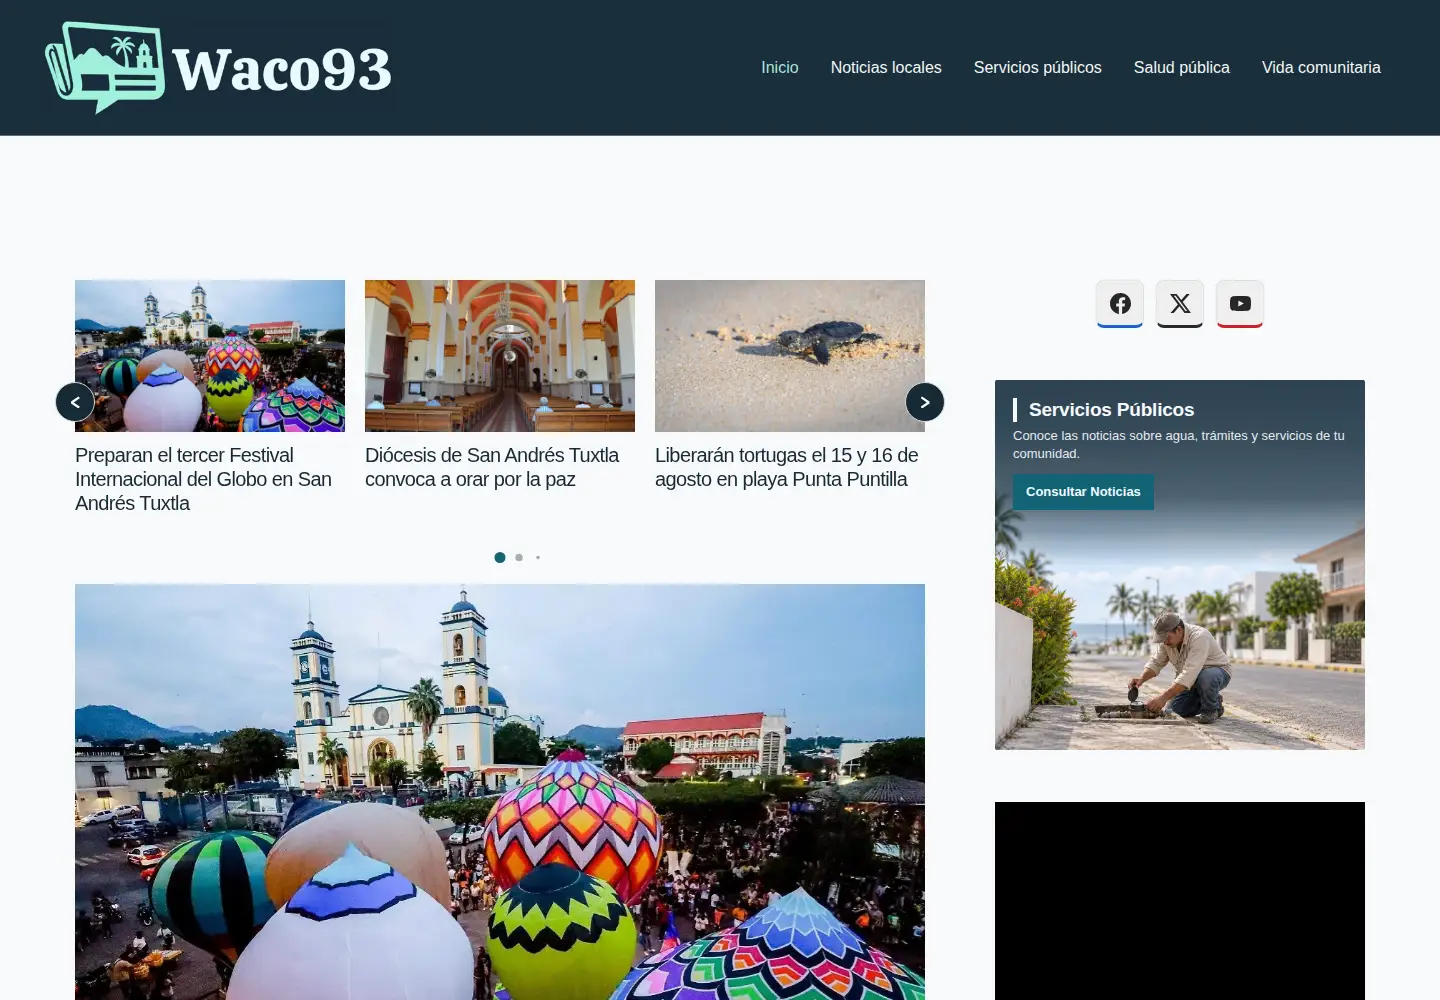
Task: Open the Waco93 logo home link
Action: (219, 67)
